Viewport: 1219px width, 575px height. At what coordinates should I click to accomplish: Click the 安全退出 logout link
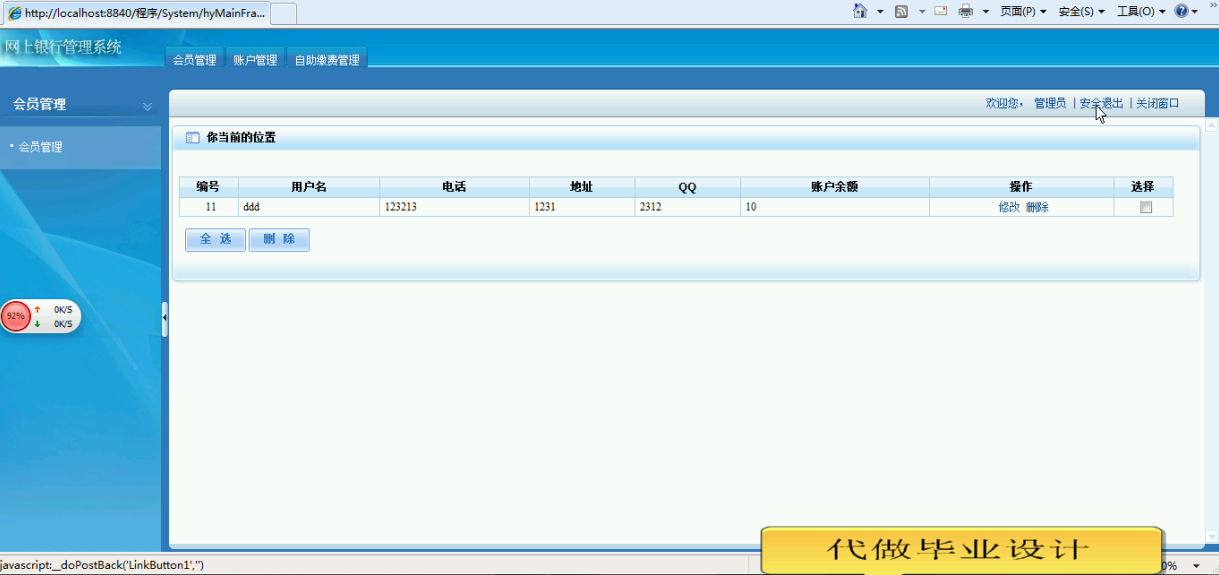click(1101, 103)
